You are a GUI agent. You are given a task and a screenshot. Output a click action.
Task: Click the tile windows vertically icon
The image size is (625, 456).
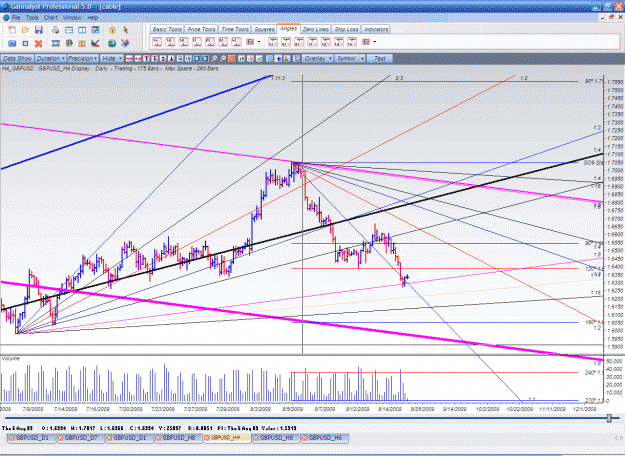click(x=82, y=30)
